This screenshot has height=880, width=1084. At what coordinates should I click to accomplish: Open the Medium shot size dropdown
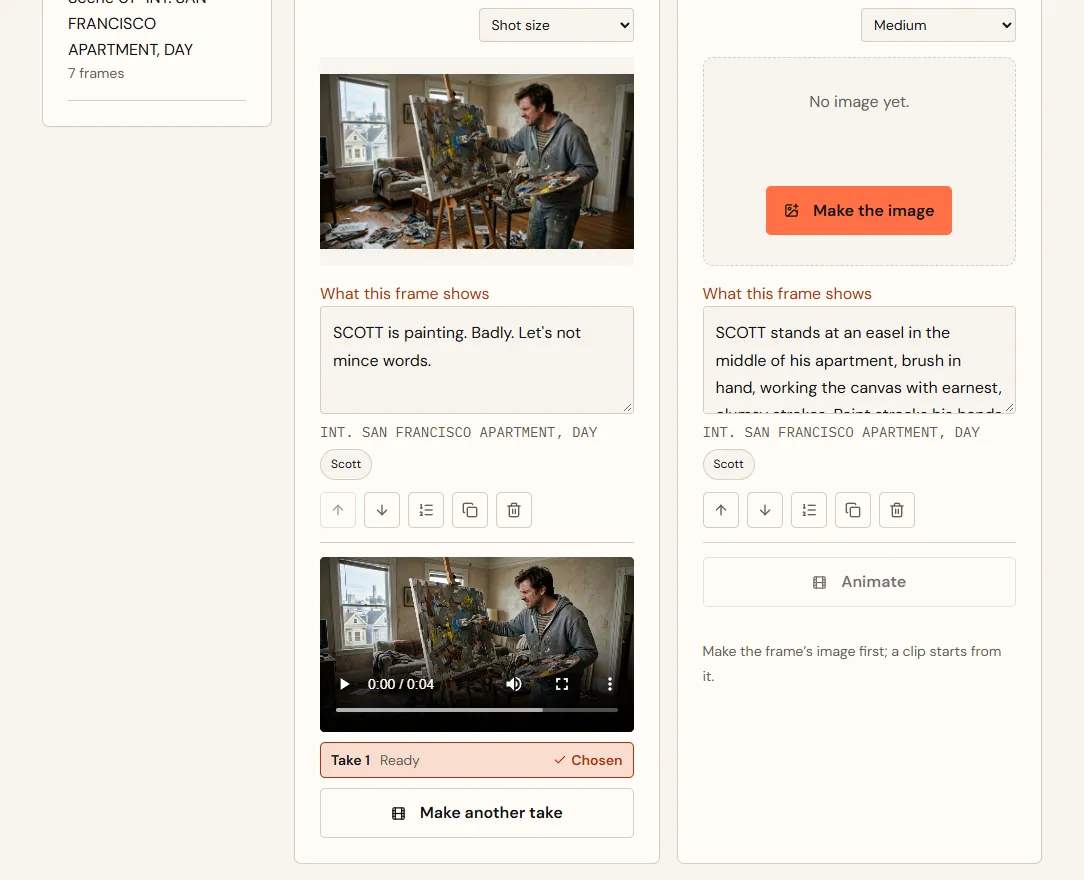(938, 25)
